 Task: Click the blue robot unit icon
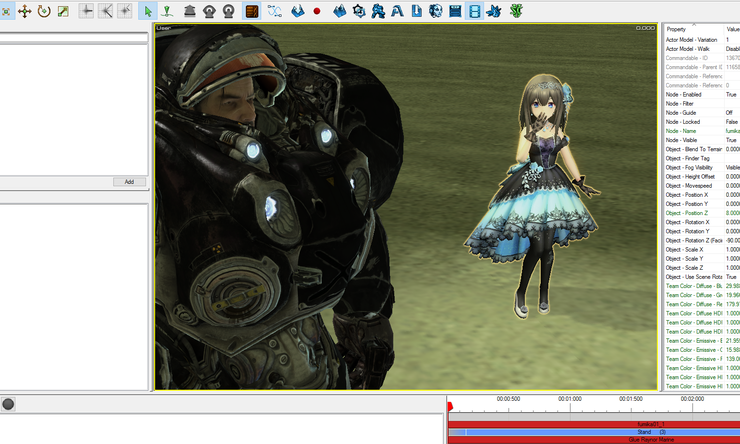(378, 11)
